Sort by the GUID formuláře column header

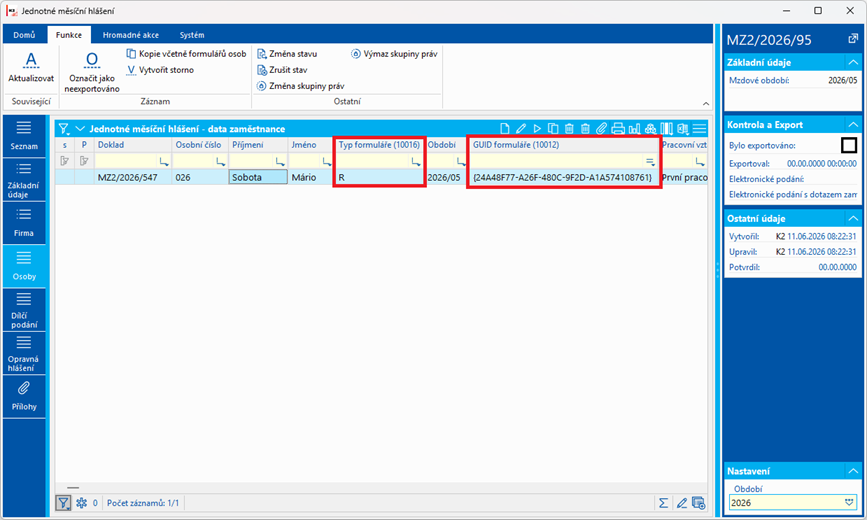[x=564, y=145]
